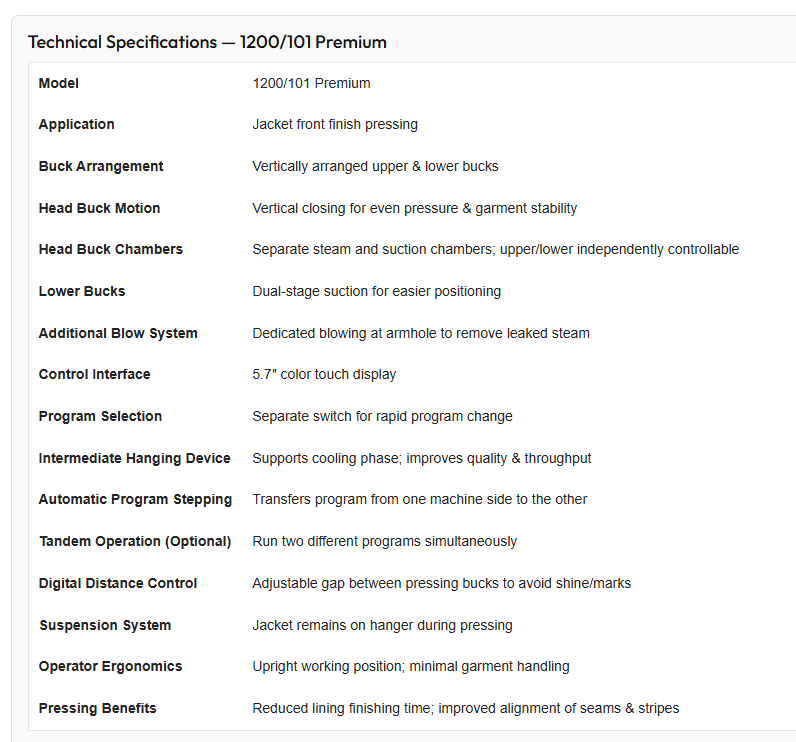Select the Operator Ergonomics label
Screen dimensions: 796x742
110,666
